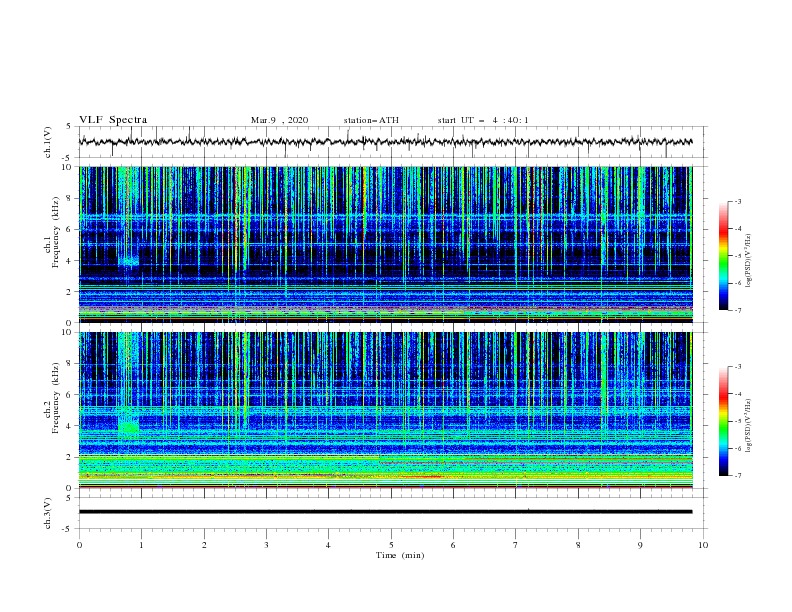Select the ch.1 "Frequency (kHz)" axis label
Image resolution: width=792 pixels, height=612 pixels.
click(x=56, y=232)
